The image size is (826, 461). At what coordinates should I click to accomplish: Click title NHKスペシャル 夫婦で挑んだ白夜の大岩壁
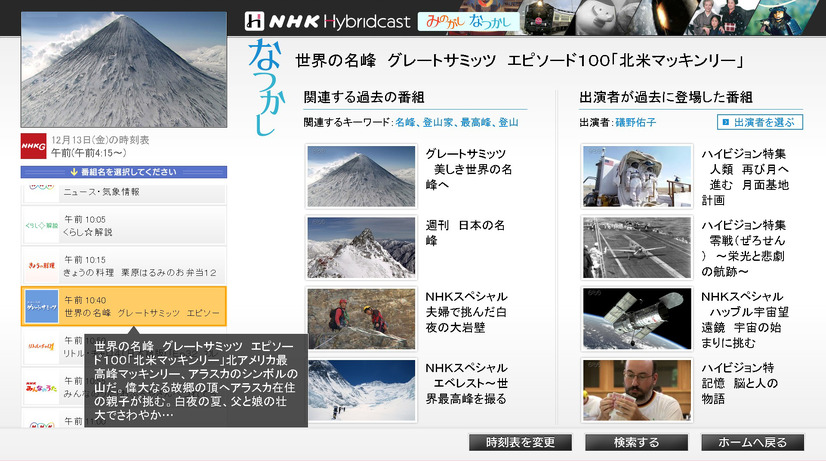pos(467,312)
